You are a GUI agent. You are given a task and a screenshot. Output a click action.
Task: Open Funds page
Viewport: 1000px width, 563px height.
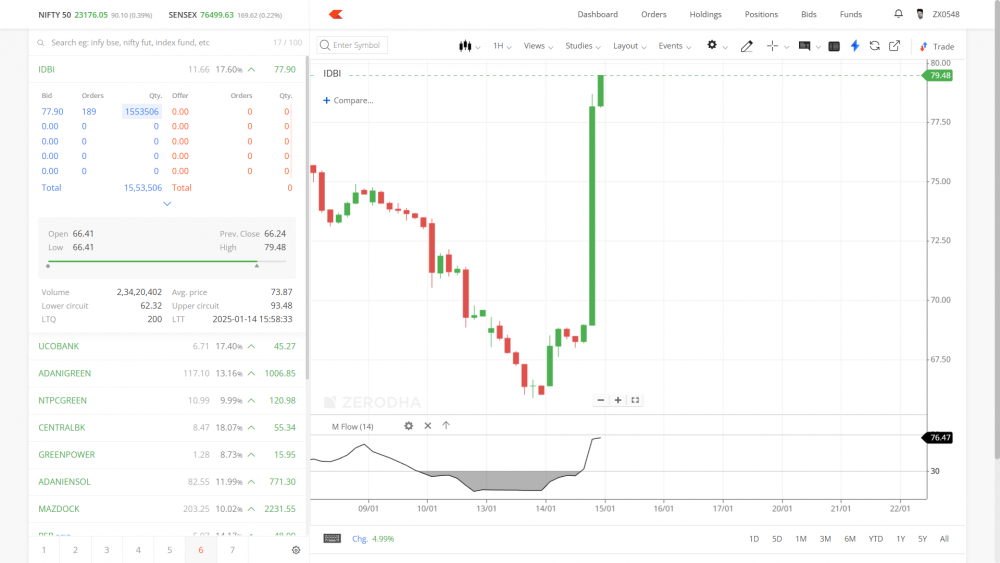pyautogui.click(x=851, y=14)
